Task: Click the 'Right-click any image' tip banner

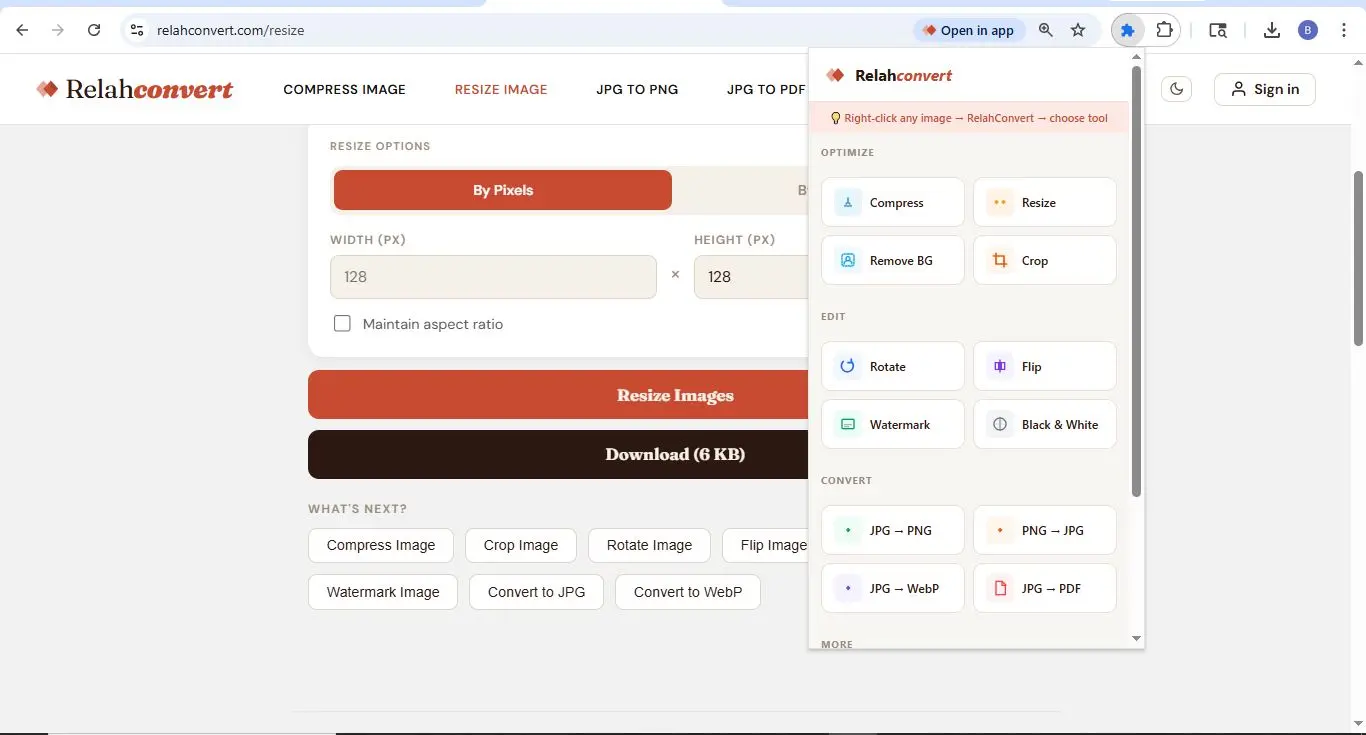Action: tap(969, 118)
